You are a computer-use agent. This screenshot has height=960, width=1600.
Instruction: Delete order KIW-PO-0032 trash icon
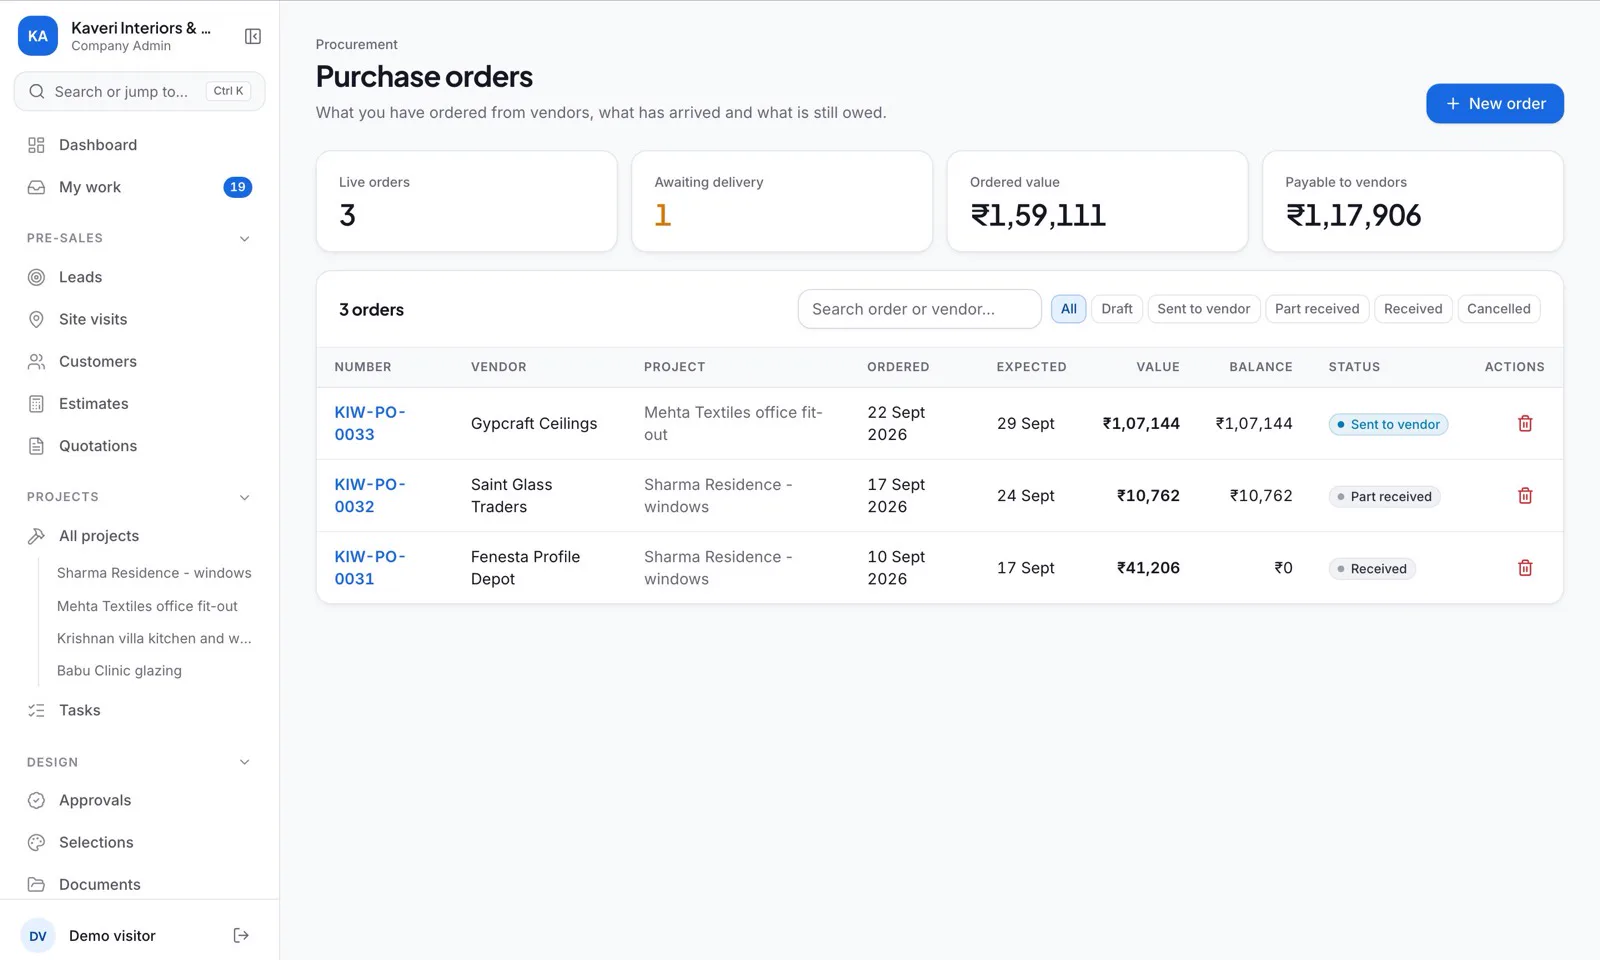(x=1525, y=495)
